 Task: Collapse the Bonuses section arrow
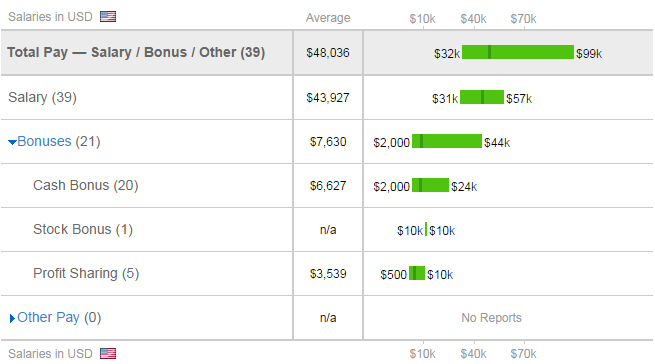(12, 143)
